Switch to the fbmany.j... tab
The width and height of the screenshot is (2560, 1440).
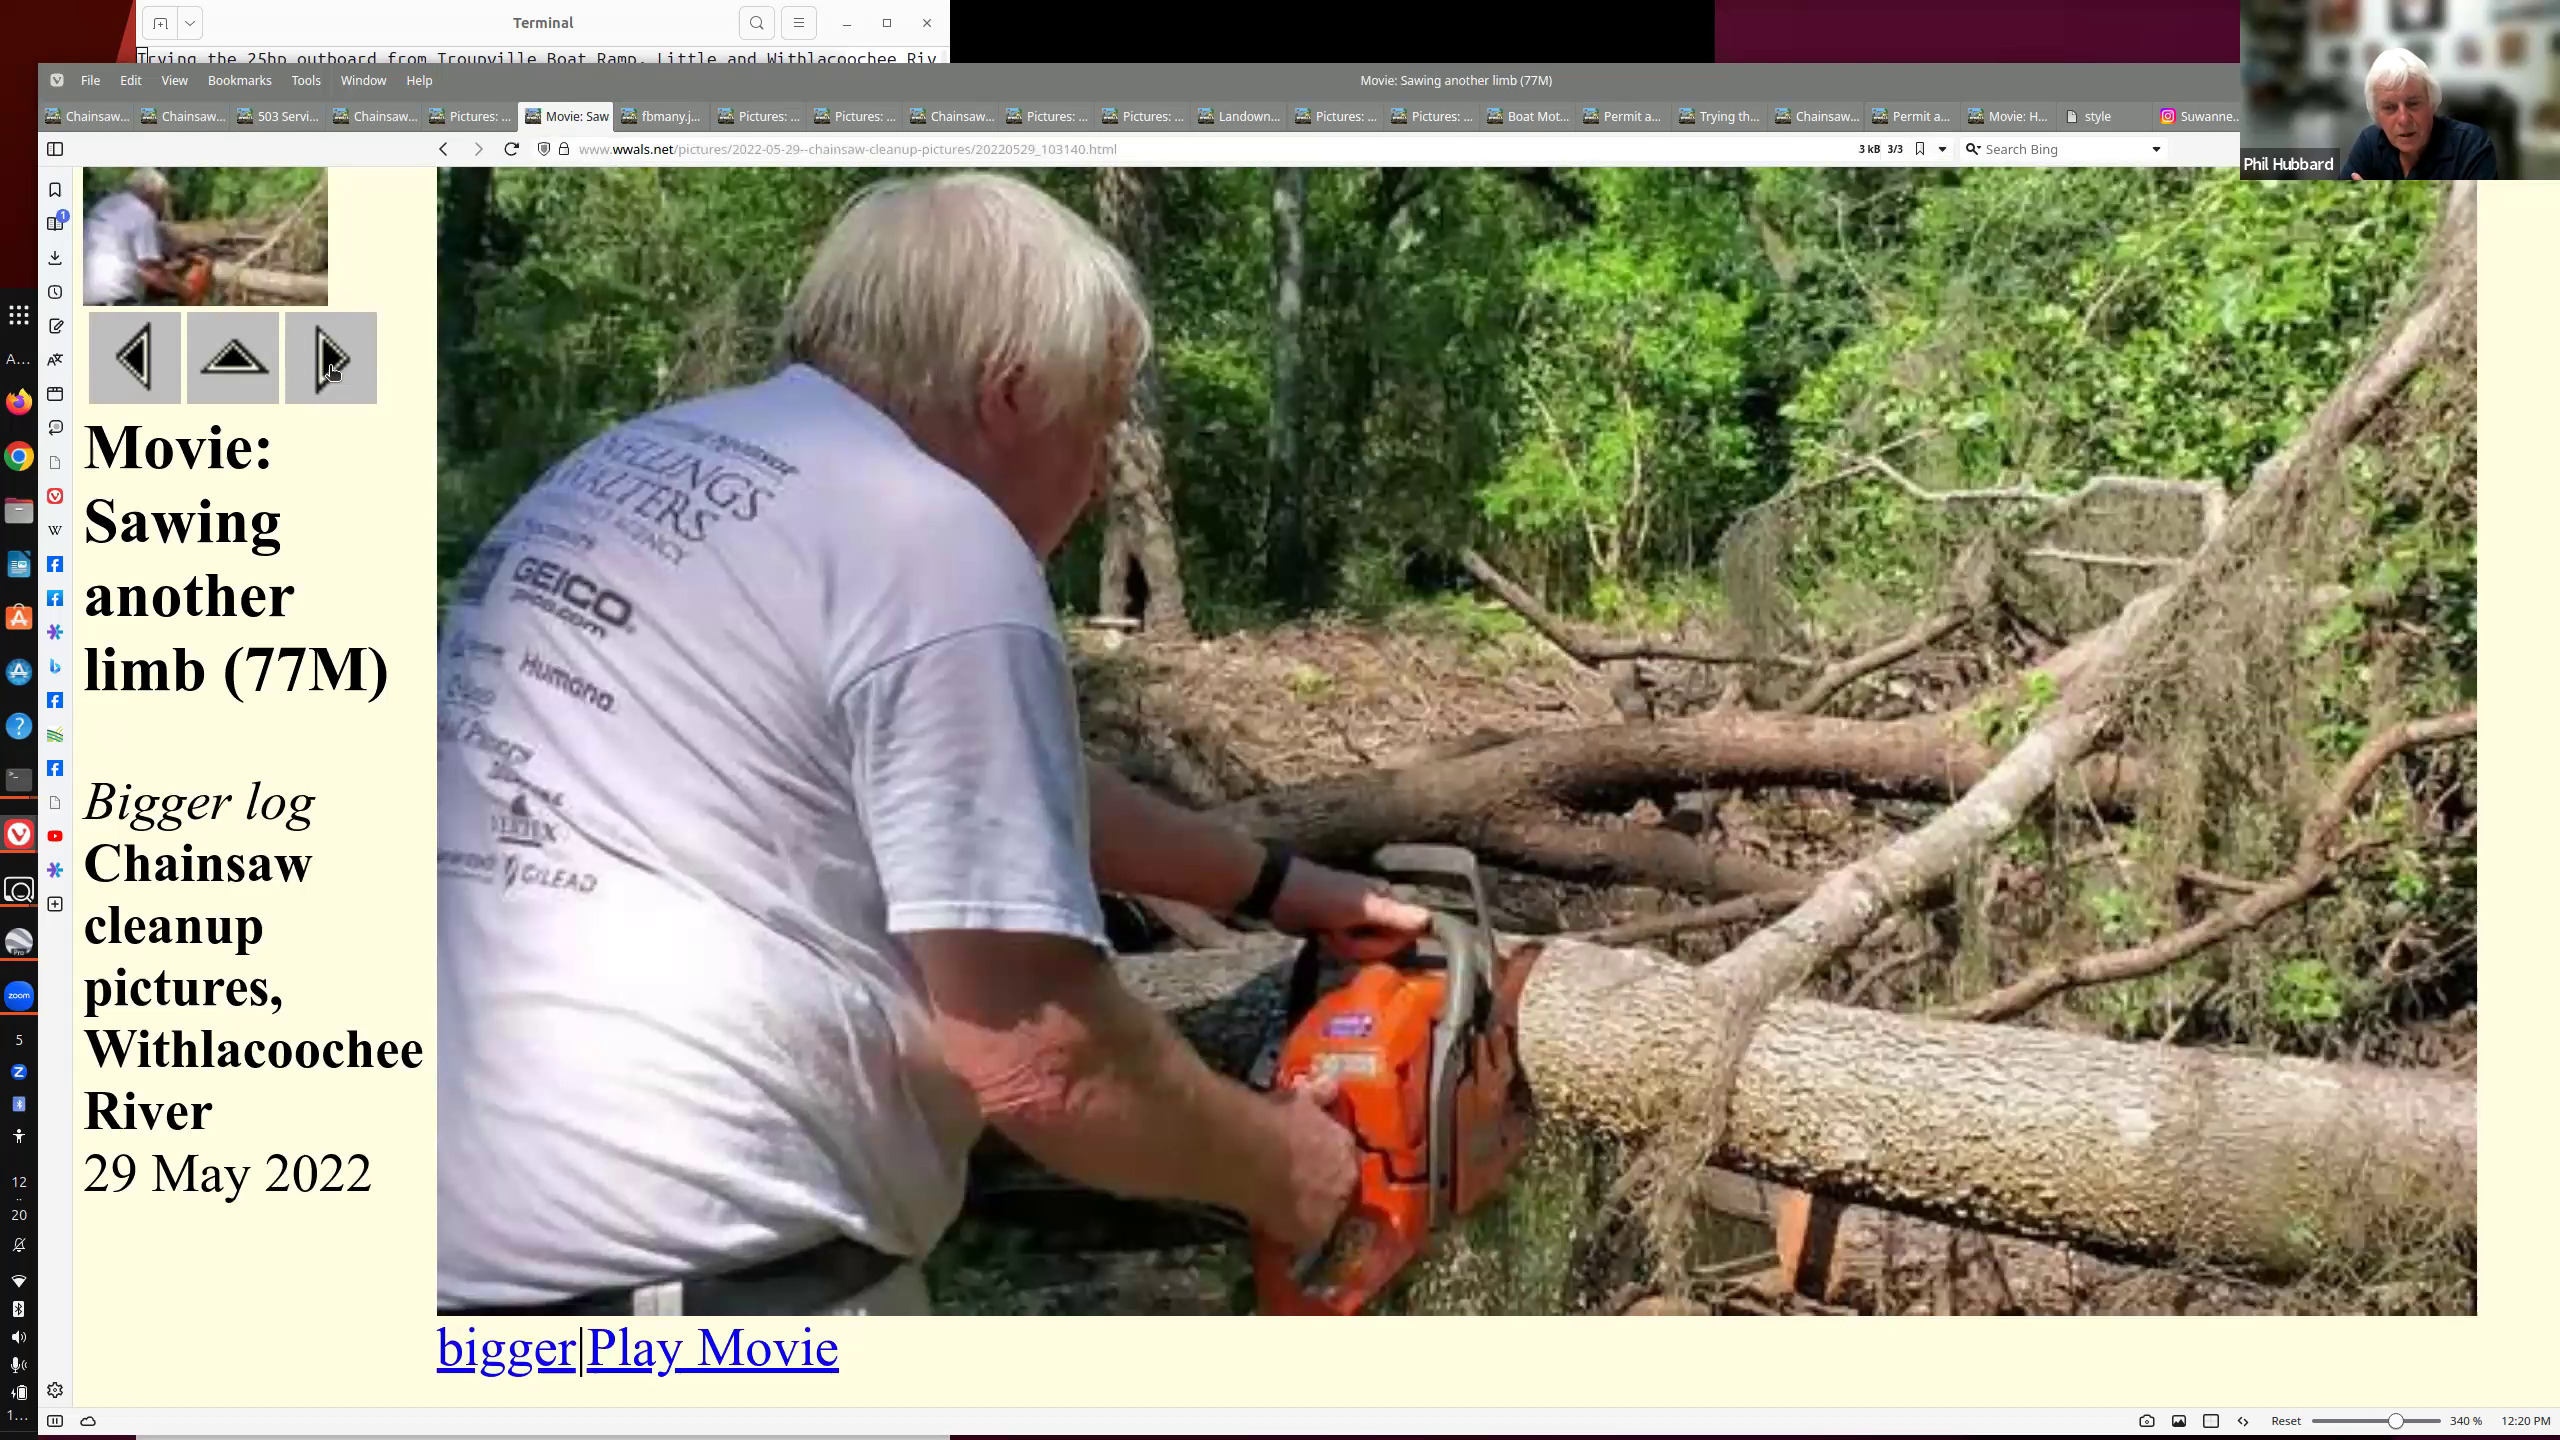[x=661, y=116]
